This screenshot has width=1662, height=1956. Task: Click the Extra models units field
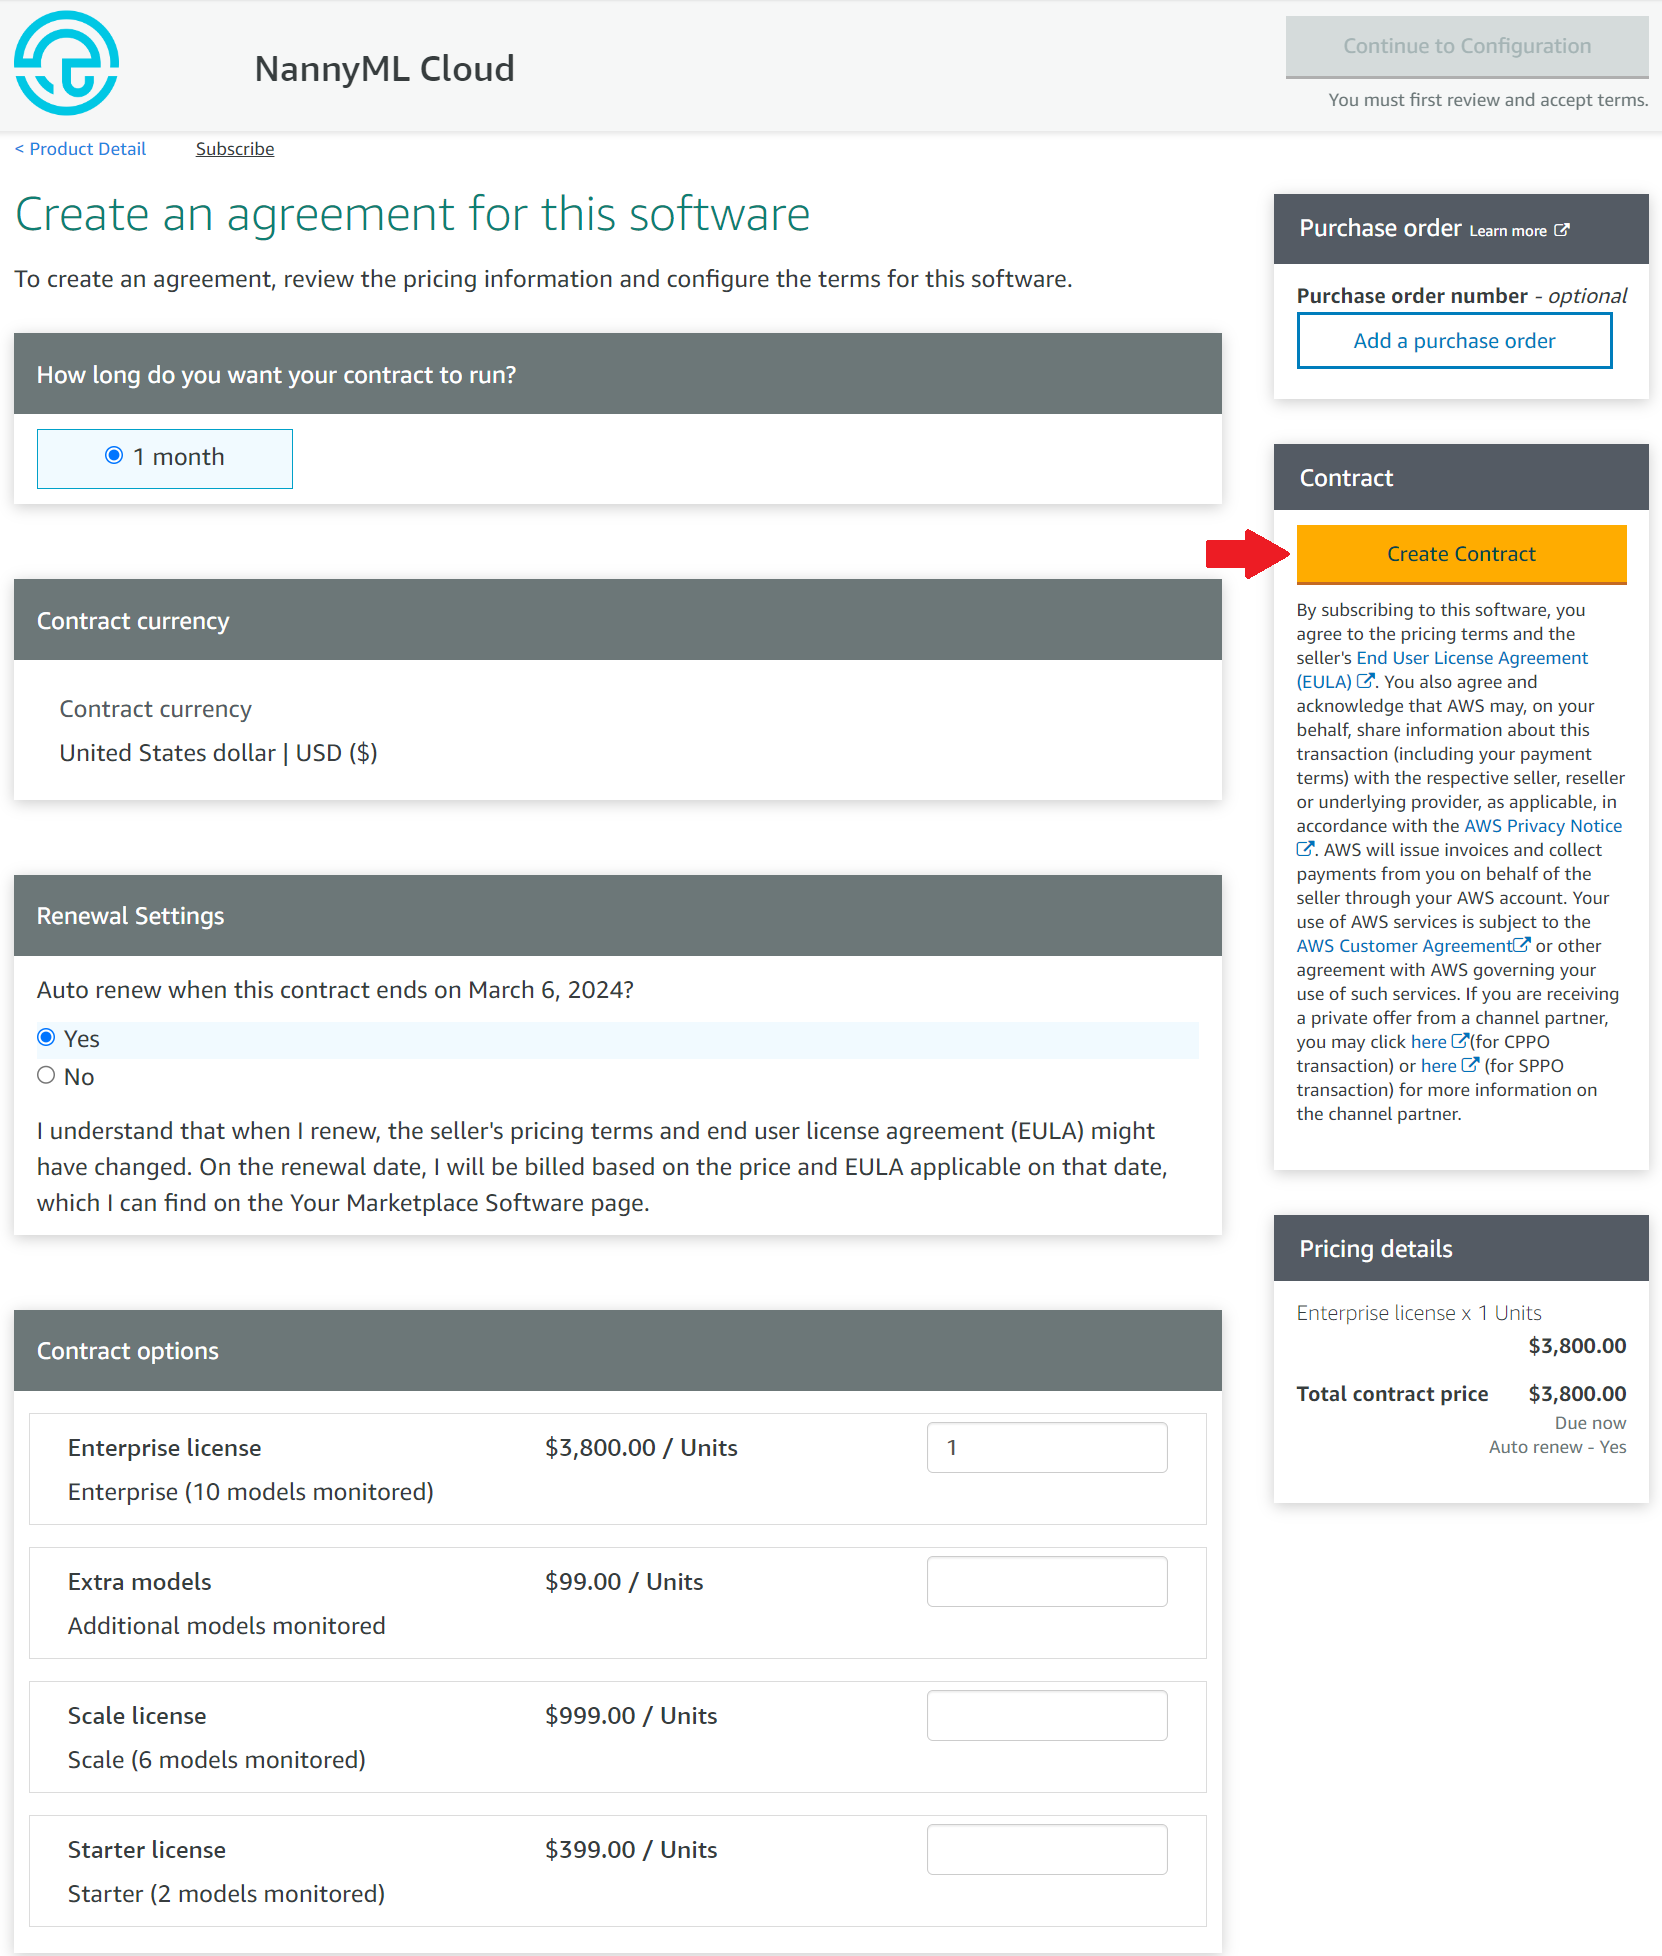coord(1047,1581)
